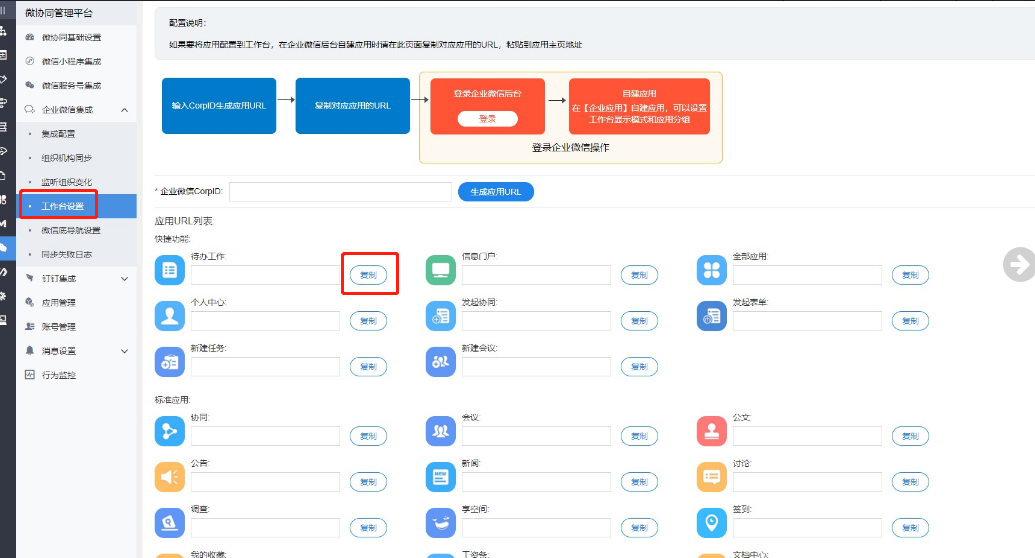Expand the 钉钉集成 menu section
This screenshot has width=1035, height=558.
(x=124, y=279)
